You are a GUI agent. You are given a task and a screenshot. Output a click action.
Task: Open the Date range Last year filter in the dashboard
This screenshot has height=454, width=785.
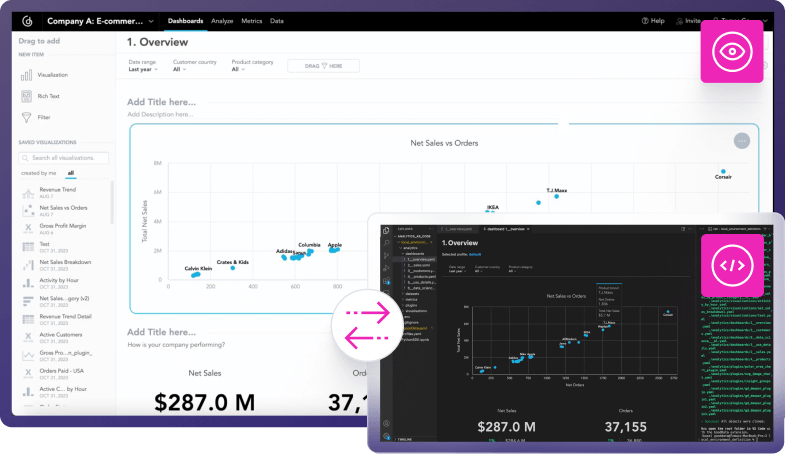click(x=143, y=66)
